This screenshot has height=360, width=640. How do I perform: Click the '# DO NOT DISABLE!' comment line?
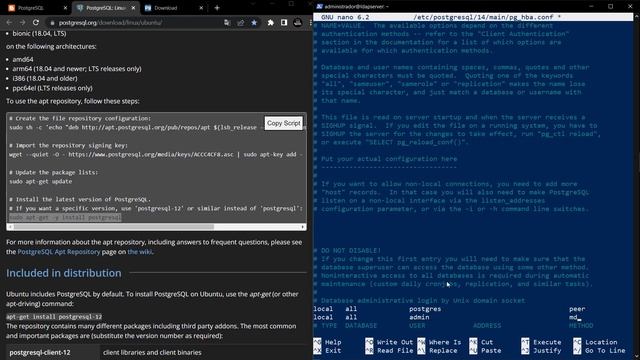(347, 251)
